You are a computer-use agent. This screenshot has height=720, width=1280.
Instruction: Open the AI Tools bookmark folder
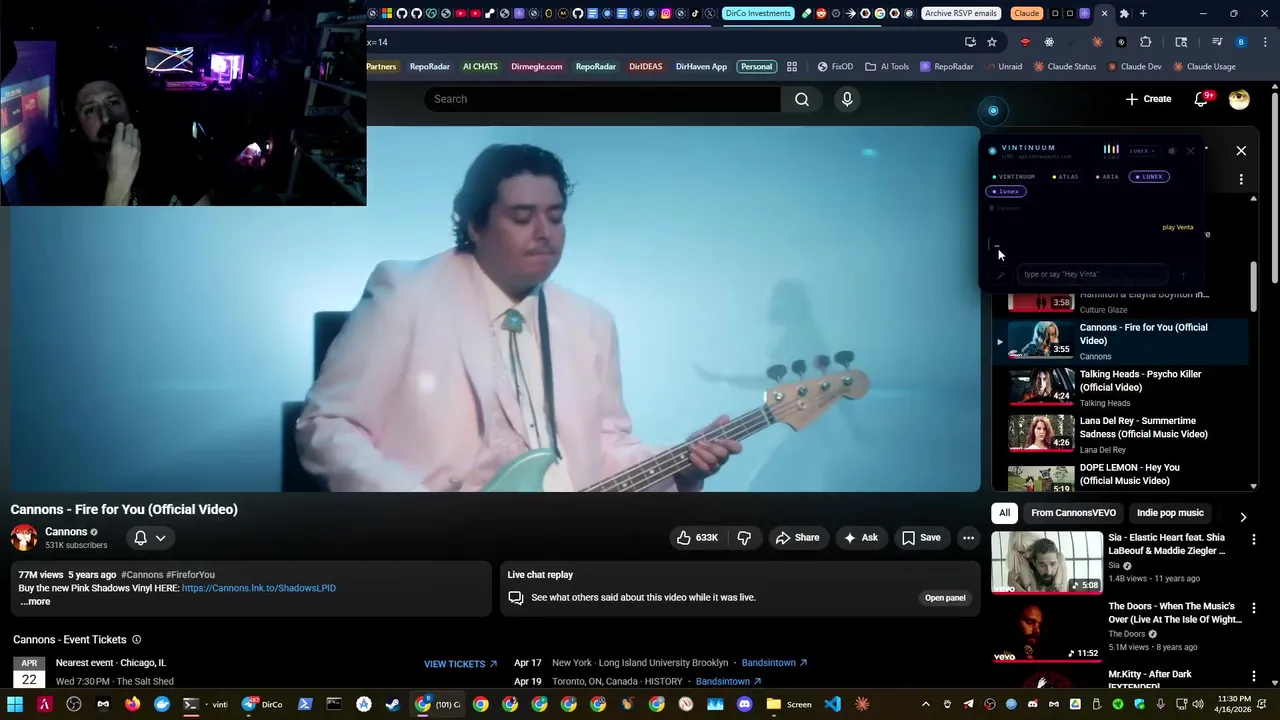[x=887, y=67]
